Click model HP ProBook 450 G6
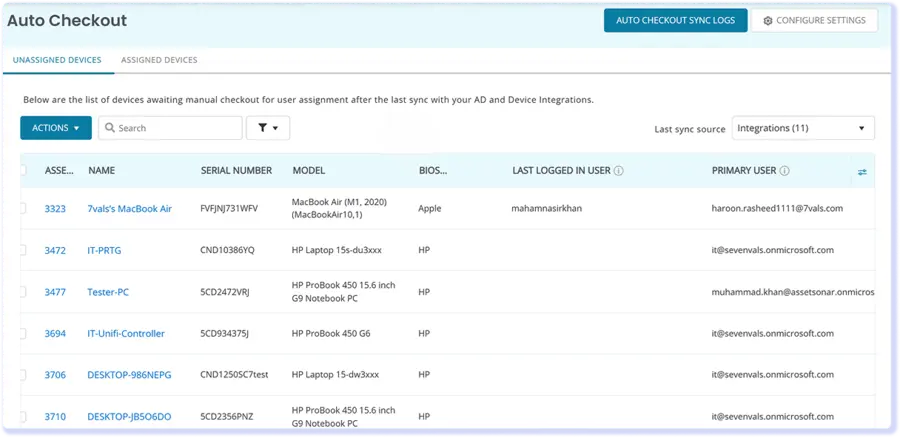This screenshot has width=900, height=438. 333,334
